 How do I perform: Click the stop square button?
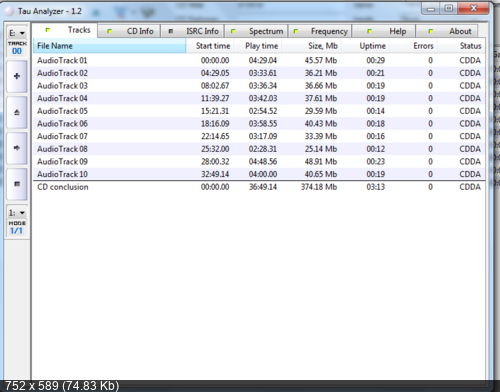point(17,184)
